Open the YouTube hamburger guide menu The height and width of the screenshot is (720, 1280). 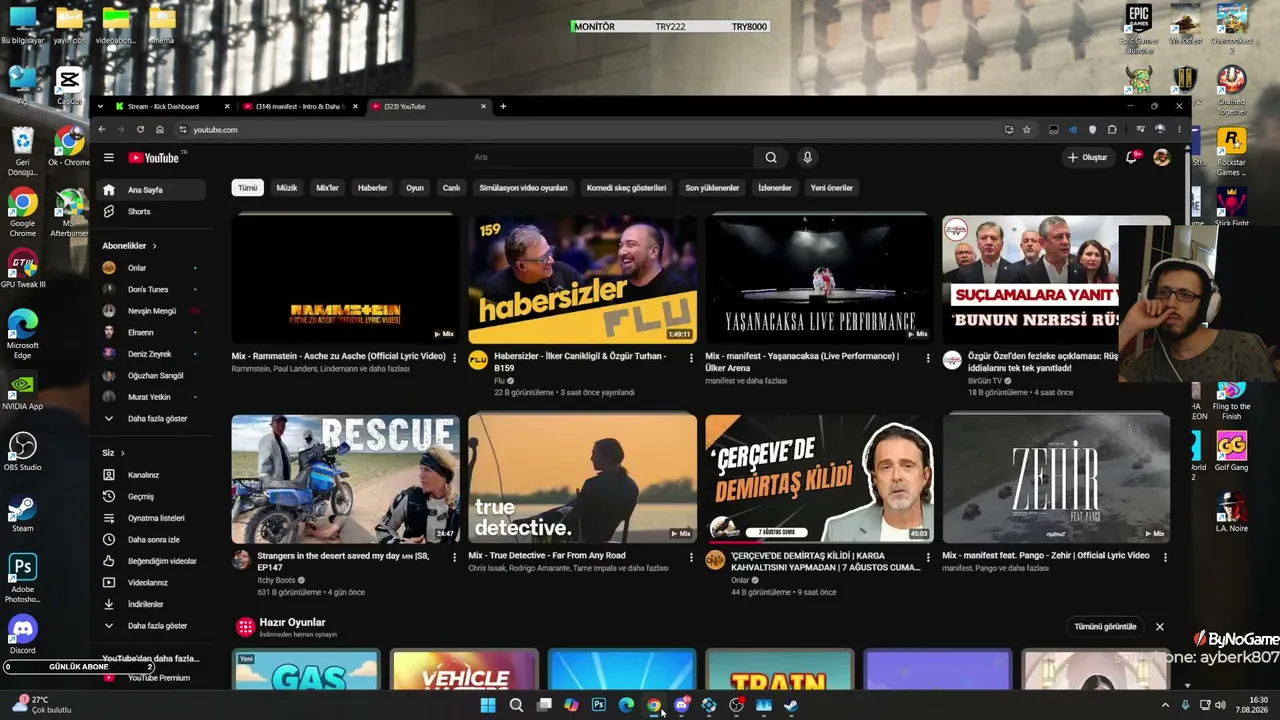[108, 157]
